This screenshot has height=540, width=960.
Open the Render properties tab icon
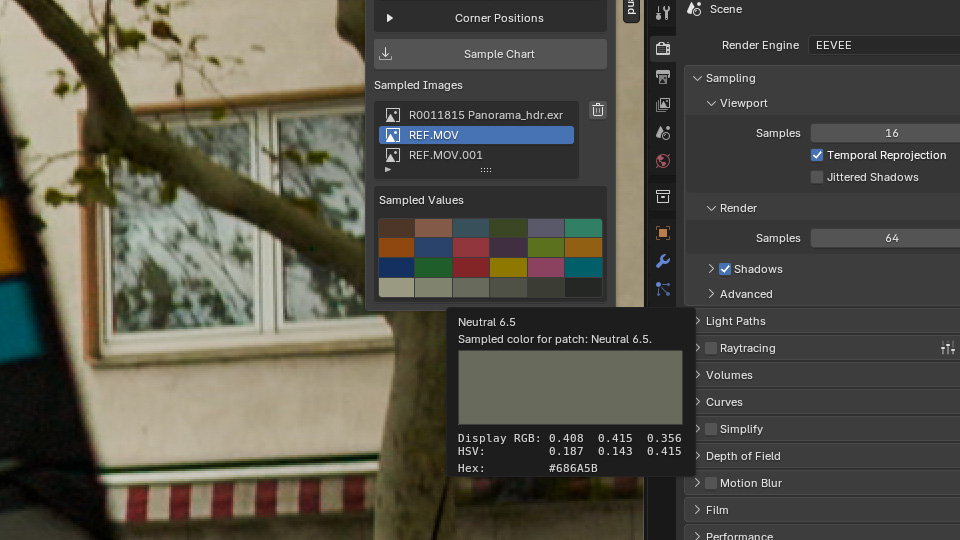(x=662, y=48)
